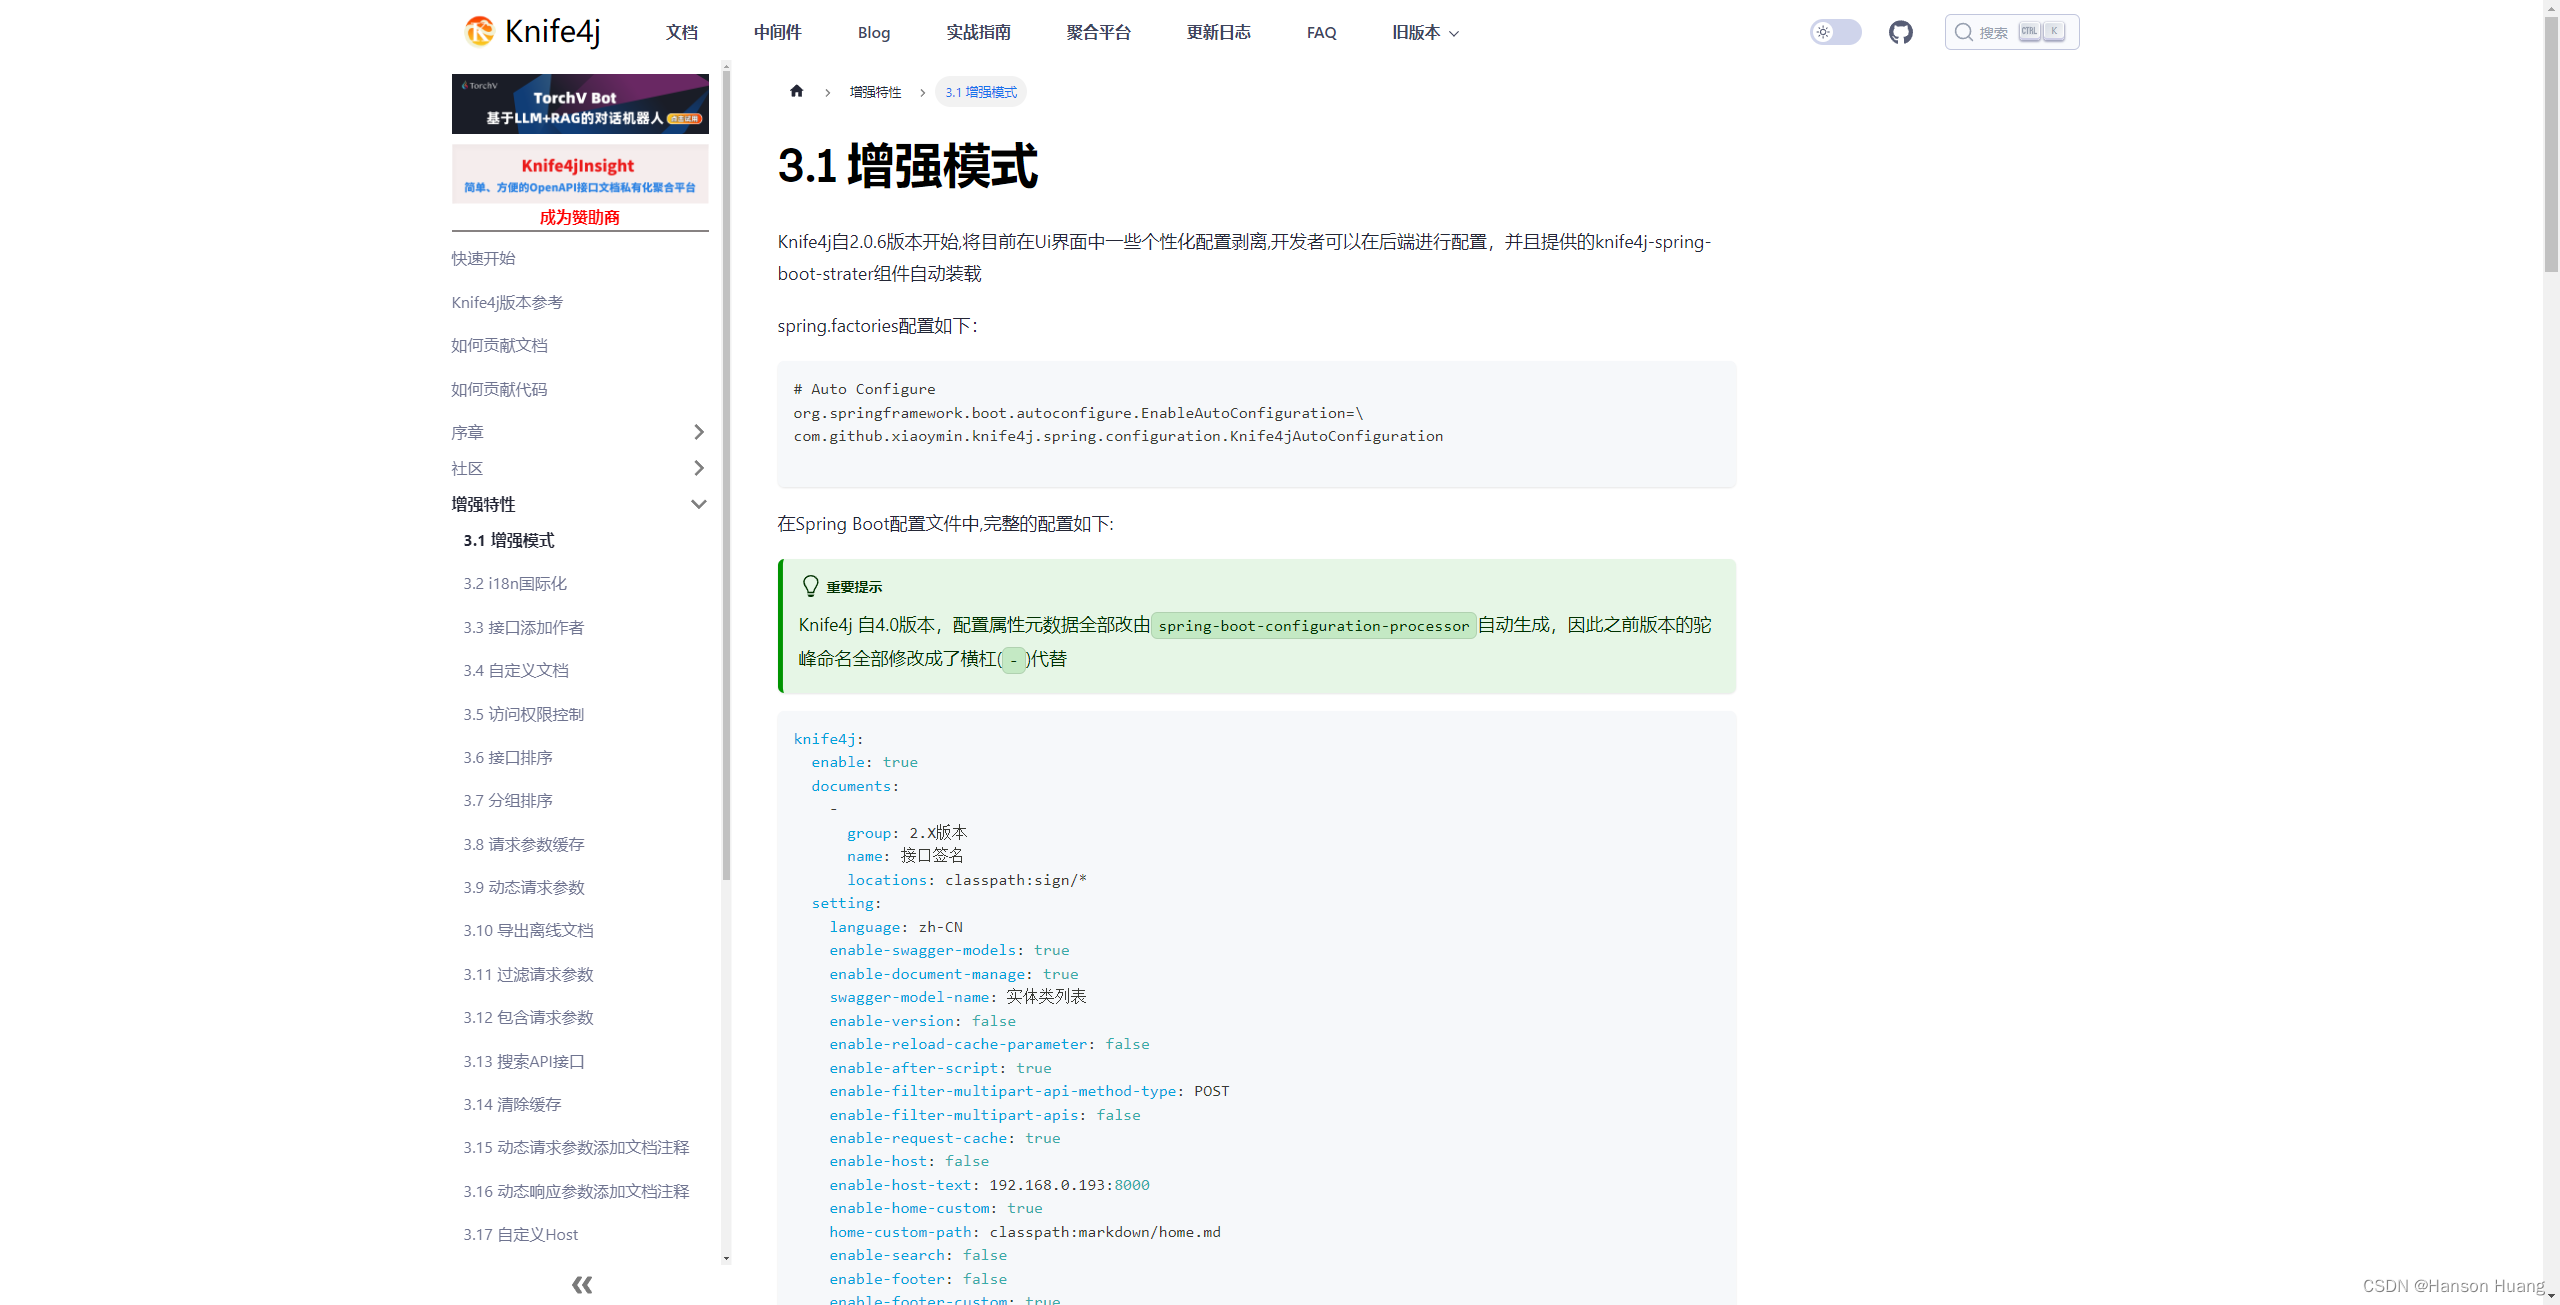Click the home icon in the breadcrumb
2560x1305 pixels.
pos(796,91)
